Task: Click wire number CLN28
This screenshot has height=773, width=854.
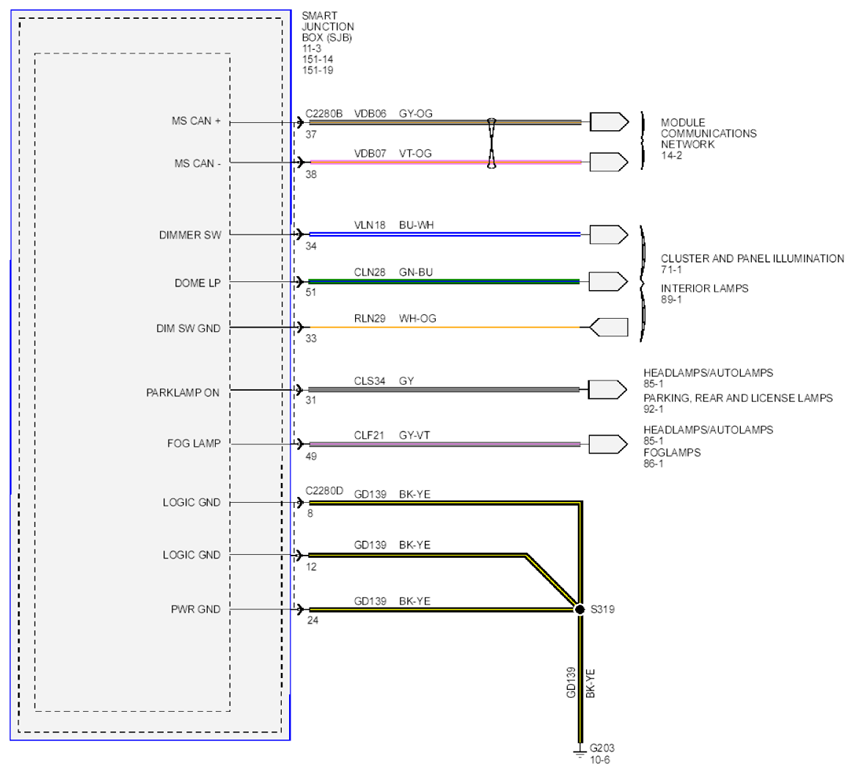Action: tap(370, 272)
